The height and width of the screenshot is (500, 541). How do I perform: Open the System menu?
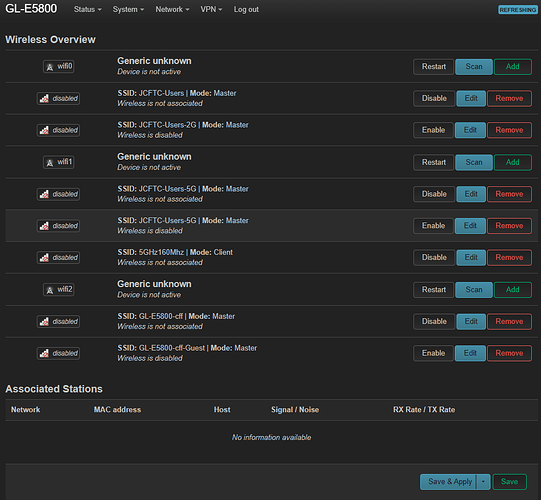tap(128, 9)
